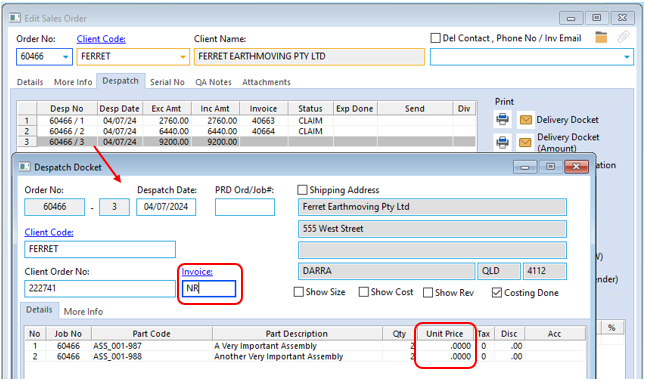Select the Despatch tab
The width and height of the screenshot is (646, 382).
coord(120,81)
